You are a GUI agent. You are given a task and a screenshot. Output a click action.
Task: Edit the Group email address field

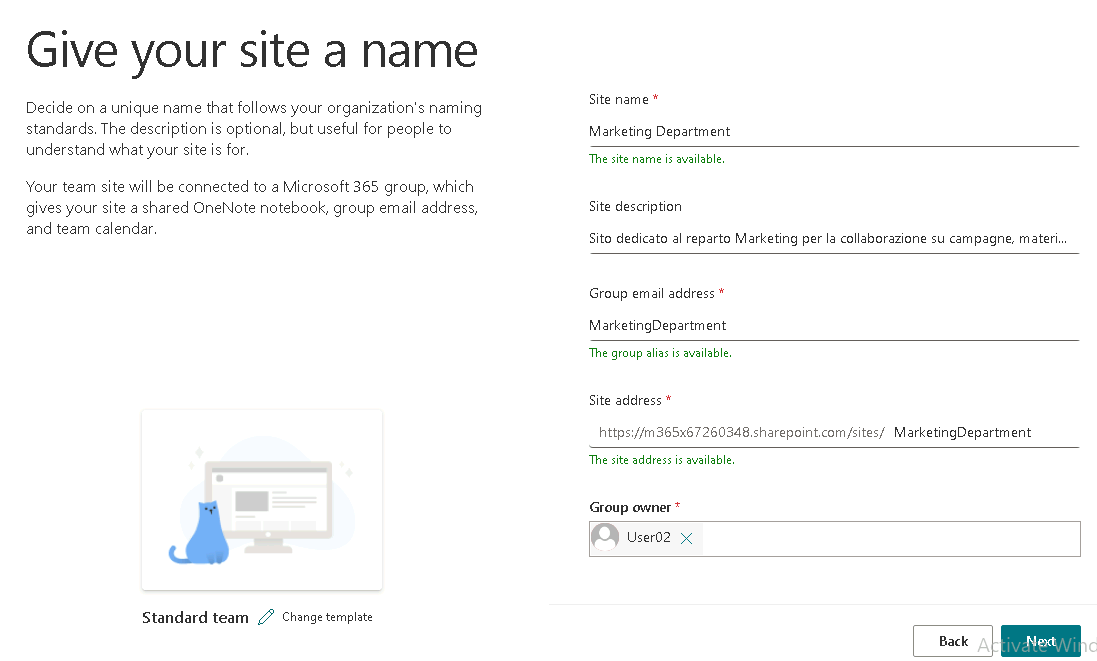[x=834, y=325]
